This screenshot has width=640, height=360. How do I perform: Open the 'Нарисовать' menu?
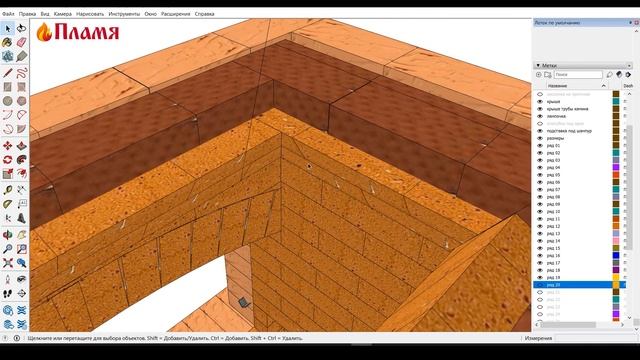click(x=90, y=14)
